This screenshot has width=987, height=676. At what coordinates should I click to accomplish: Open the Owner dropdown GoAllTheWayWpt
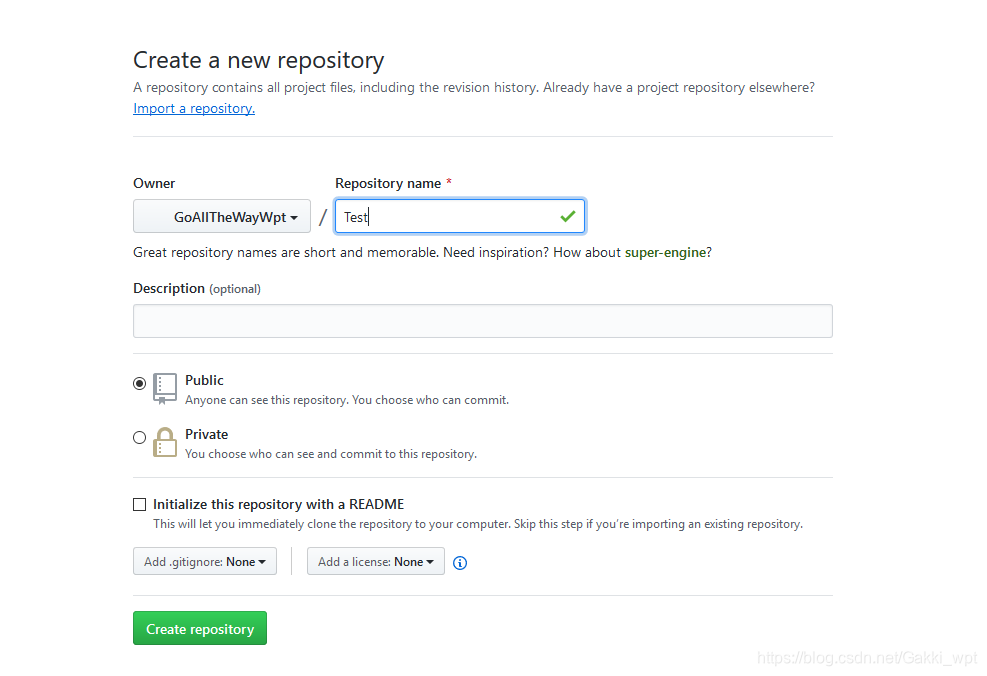222,217
